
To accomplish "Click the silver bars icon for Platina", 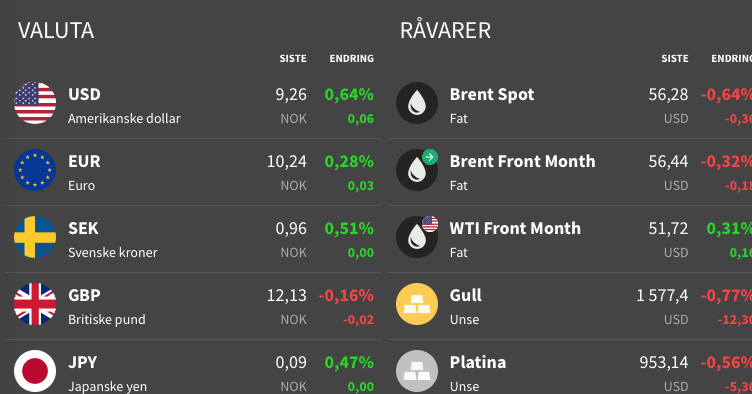I will pyautogui.click(x=417, y=371).
